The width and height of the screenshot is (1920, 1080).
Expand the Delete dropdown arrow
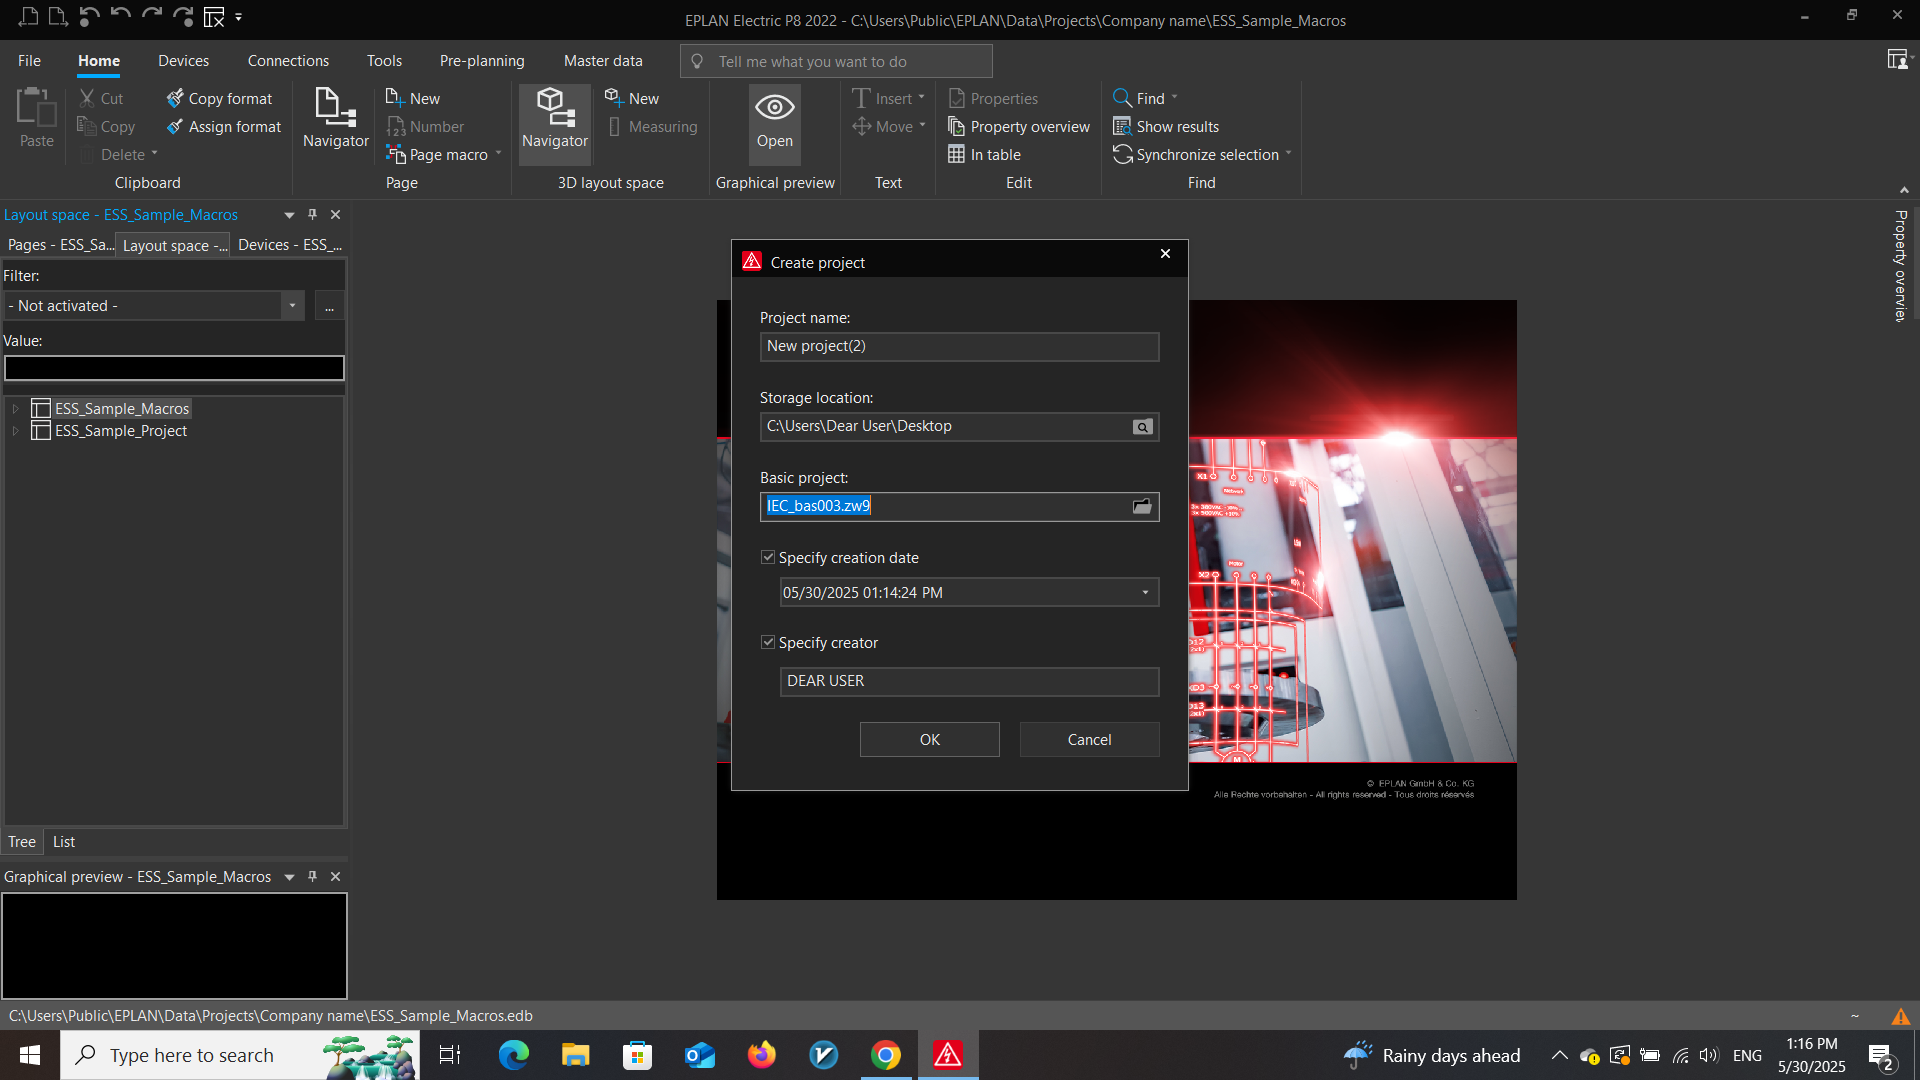tap(154, 154)
